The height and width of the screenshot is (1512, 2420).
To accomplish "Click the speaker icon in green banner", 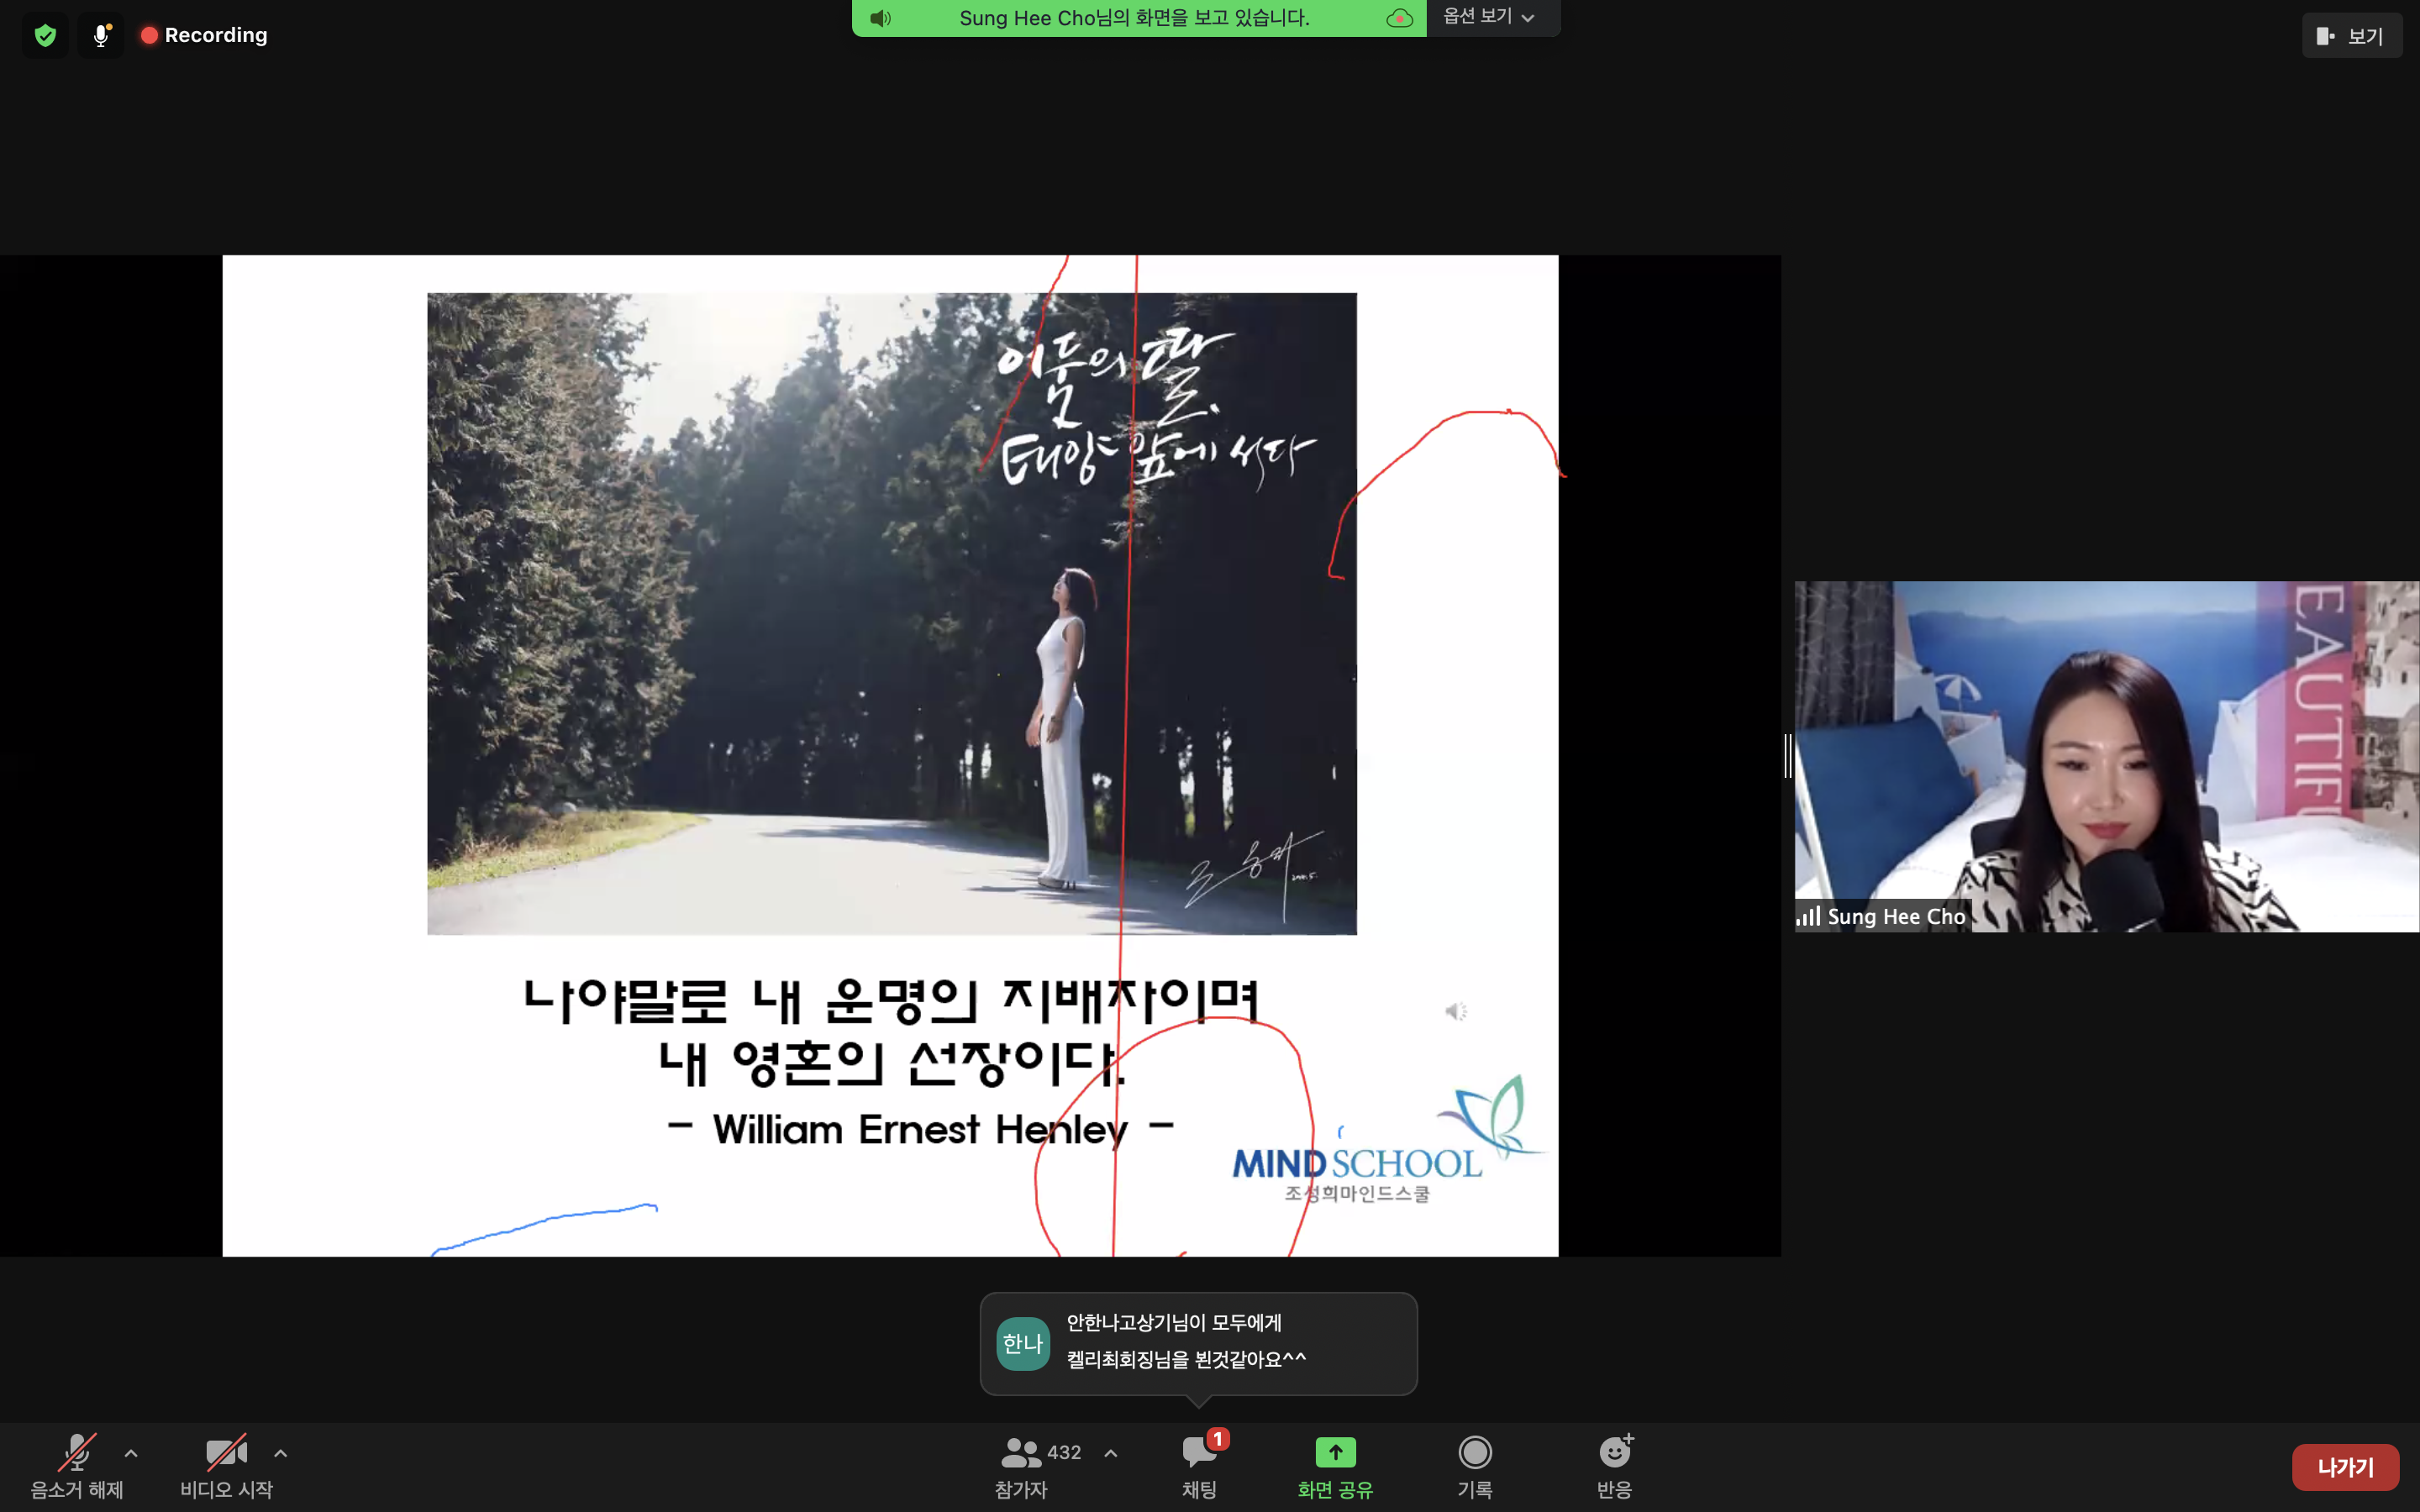I will click(x=880, y=18).
